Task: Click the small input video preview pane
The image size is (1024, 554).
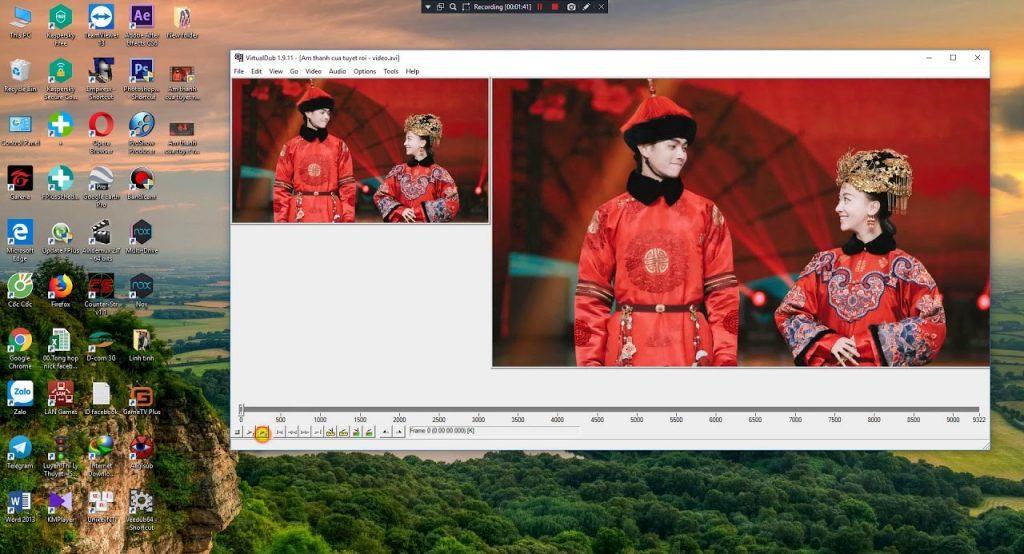Action: point(360,150)
